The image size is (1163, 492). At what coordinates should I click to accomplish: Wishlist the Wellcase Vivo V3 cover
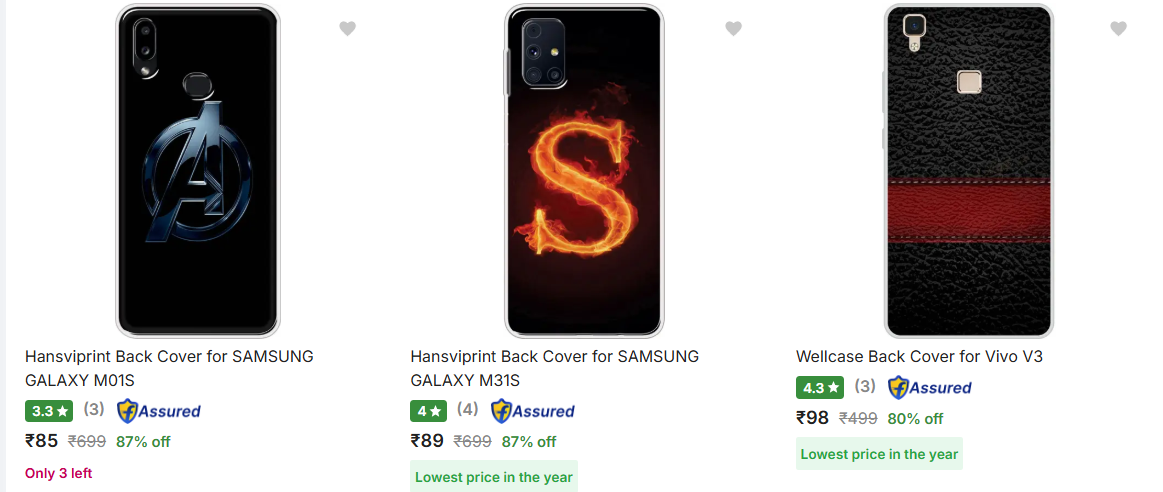1118,28
